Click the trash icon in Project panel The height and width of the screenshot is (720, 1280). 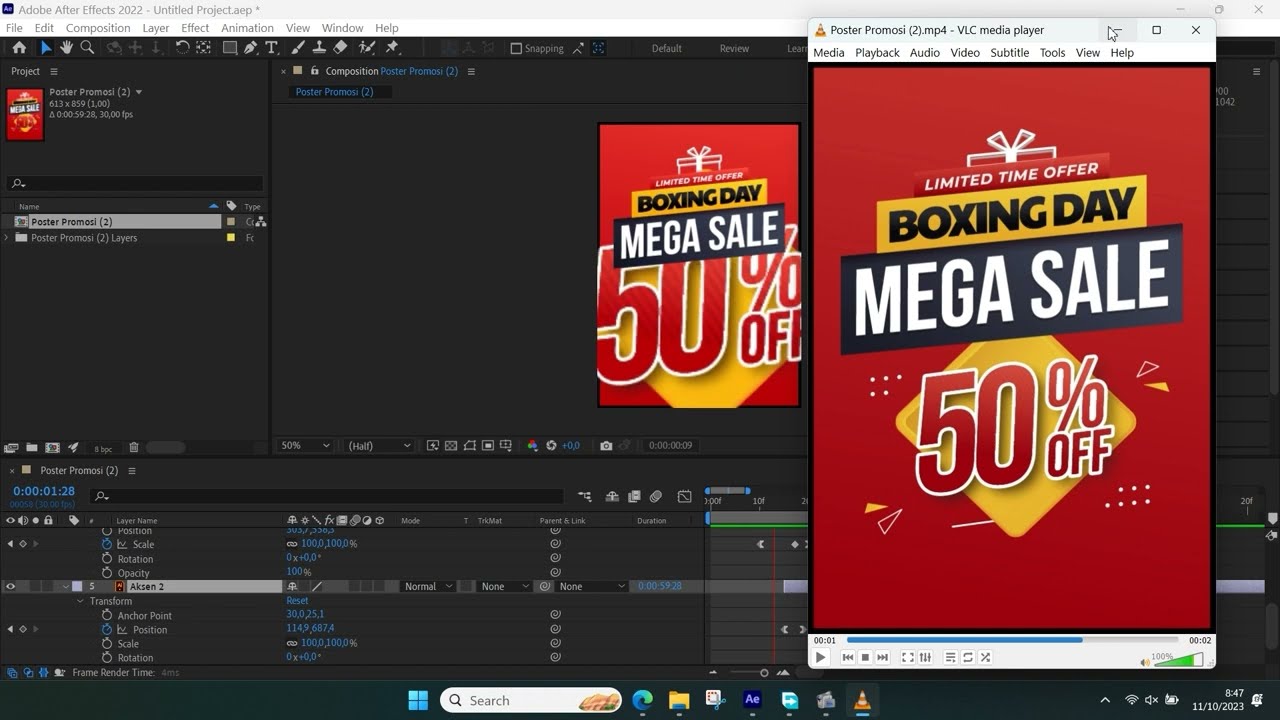134,448
